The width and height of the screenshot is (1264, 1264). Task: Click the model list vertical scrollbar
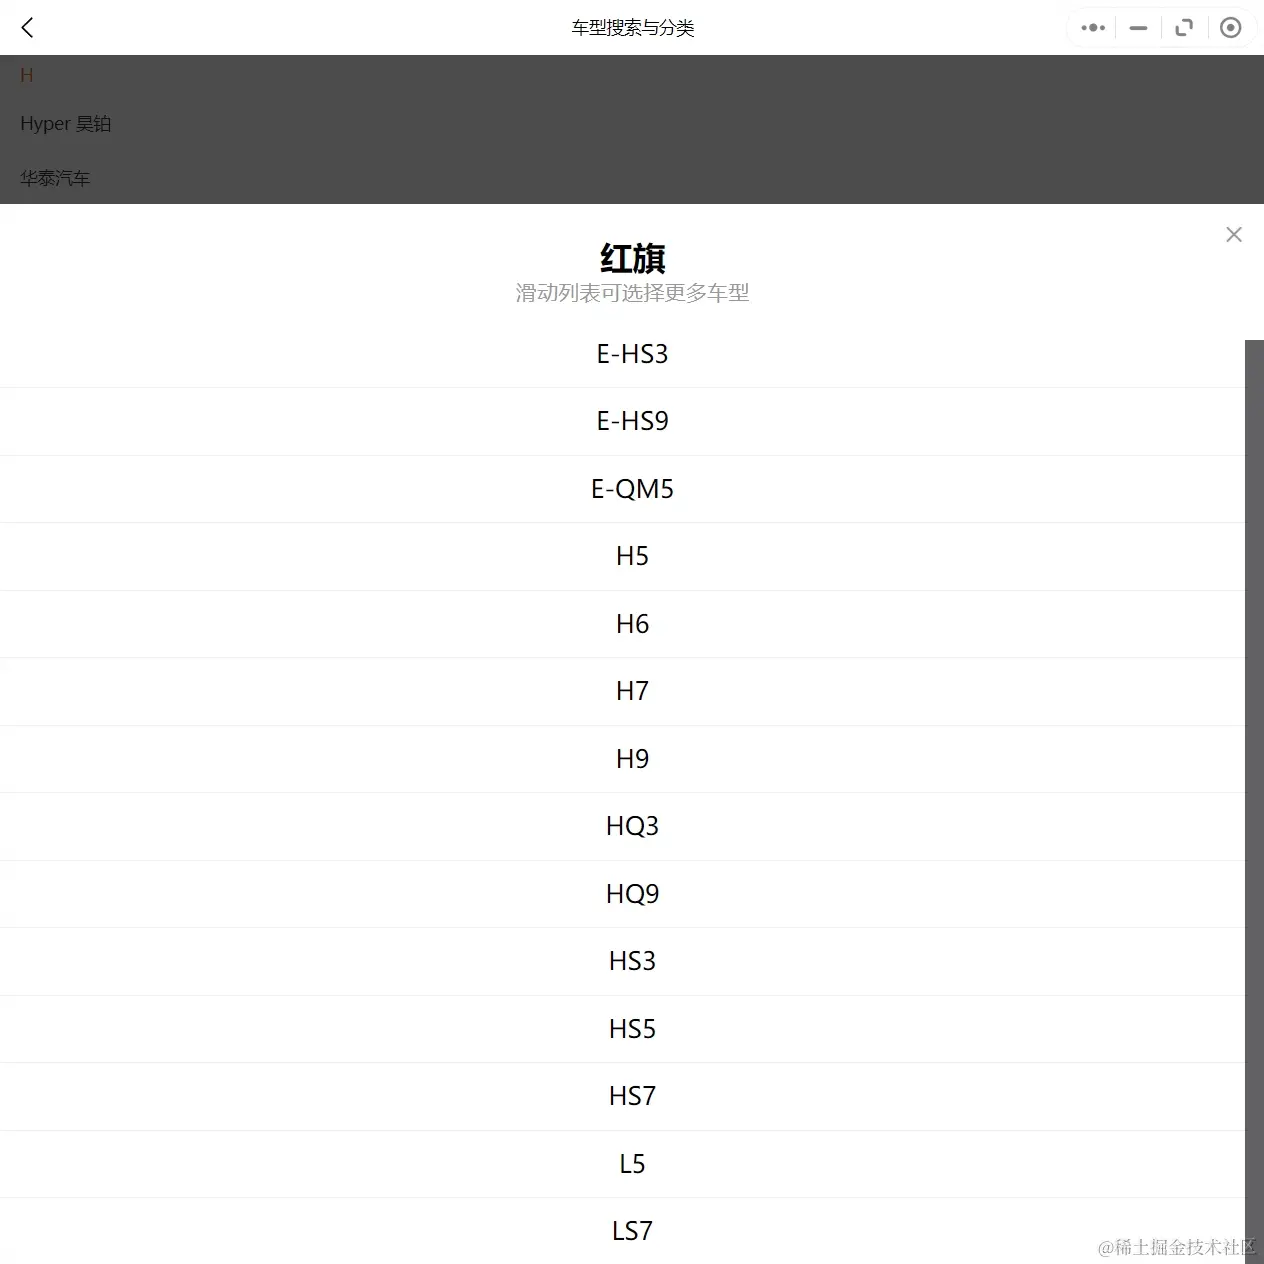click(1254, 802)
